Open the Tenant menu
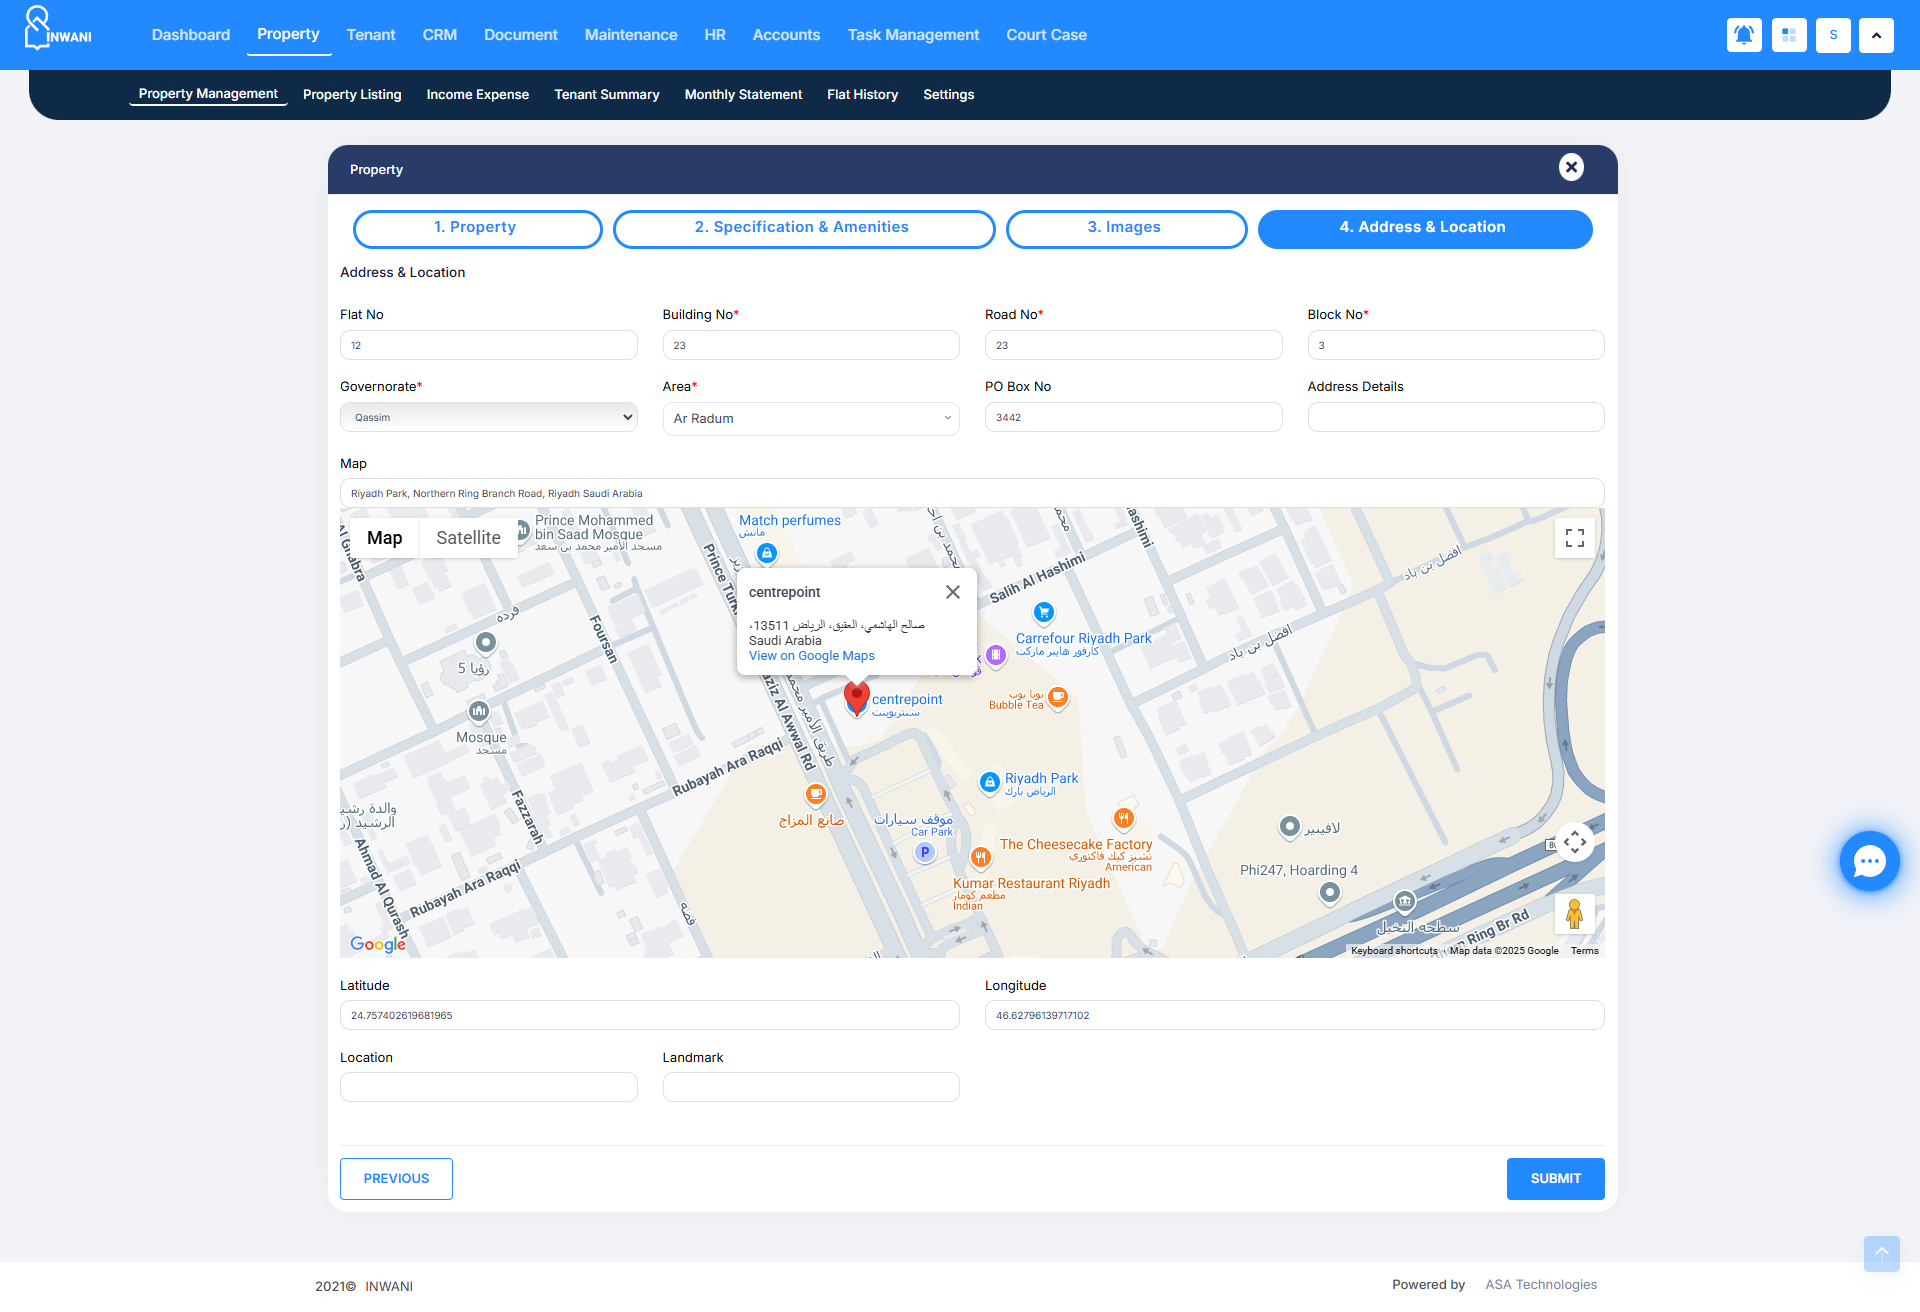The height and width of the screenshot is (1312, 1920). point(371,35)
